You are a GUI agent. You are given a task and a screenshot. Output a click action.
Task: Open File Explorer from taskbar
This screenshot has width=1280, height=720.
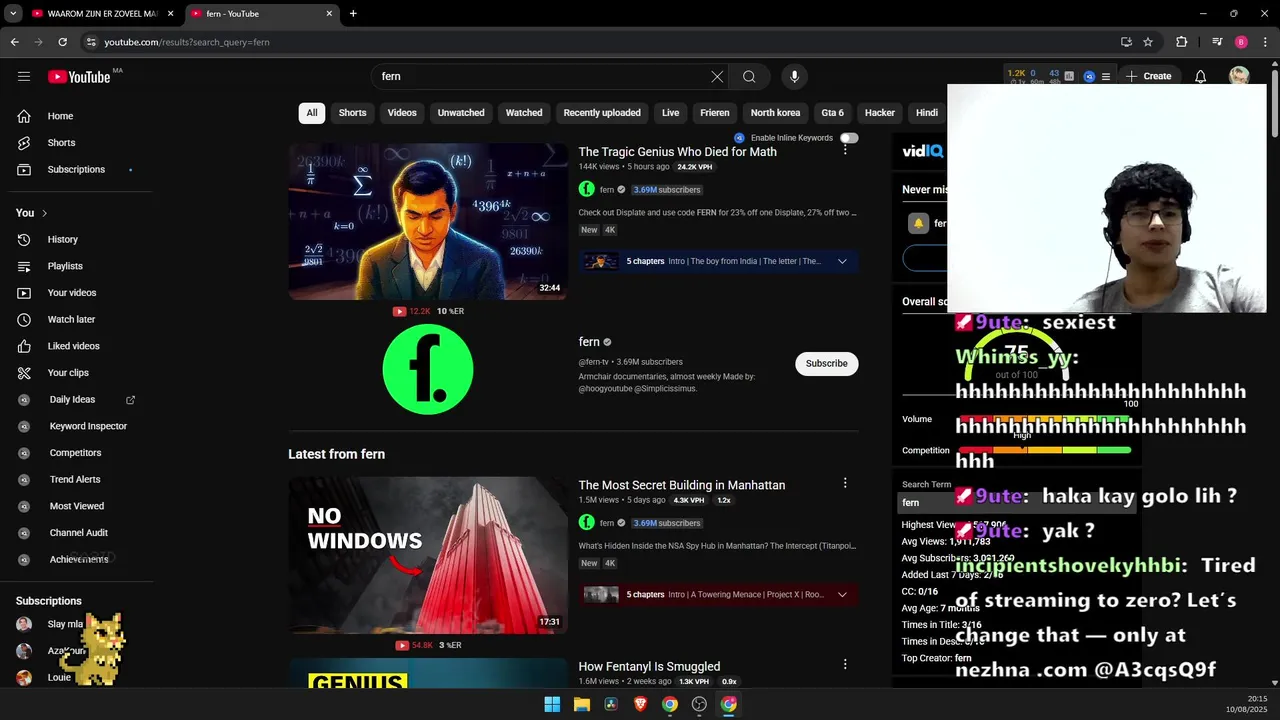[581, 704]
